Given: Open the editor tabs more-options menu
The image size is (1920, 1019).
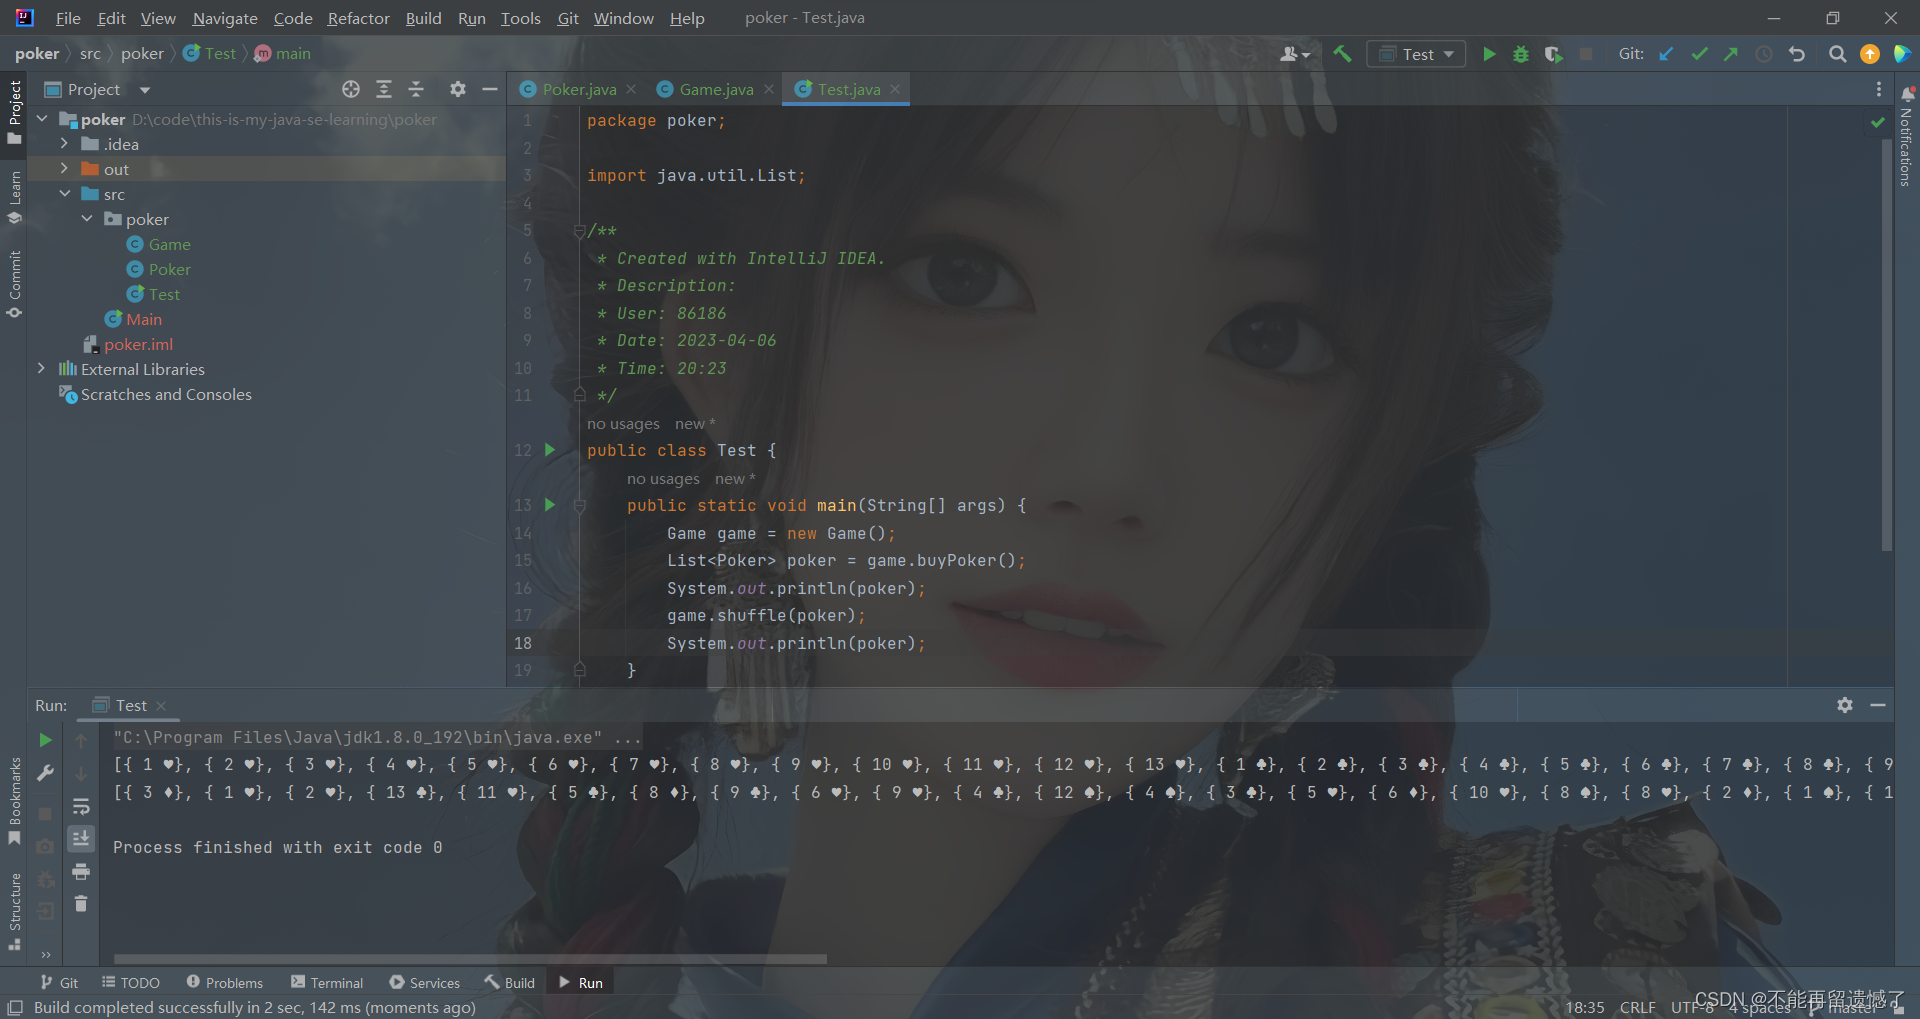Looking at the screenshot, I should click(1879, 89).
